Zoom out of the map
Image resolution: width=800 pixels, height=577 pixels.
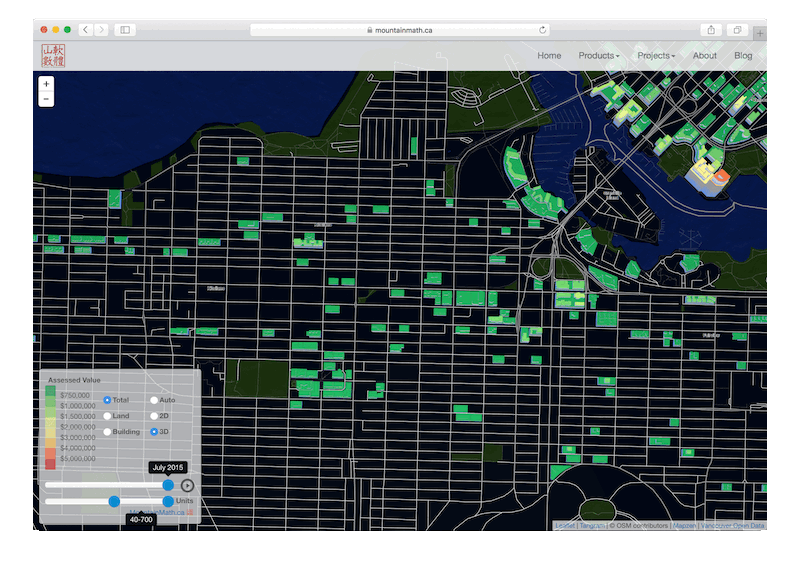[x=47, y=99]
